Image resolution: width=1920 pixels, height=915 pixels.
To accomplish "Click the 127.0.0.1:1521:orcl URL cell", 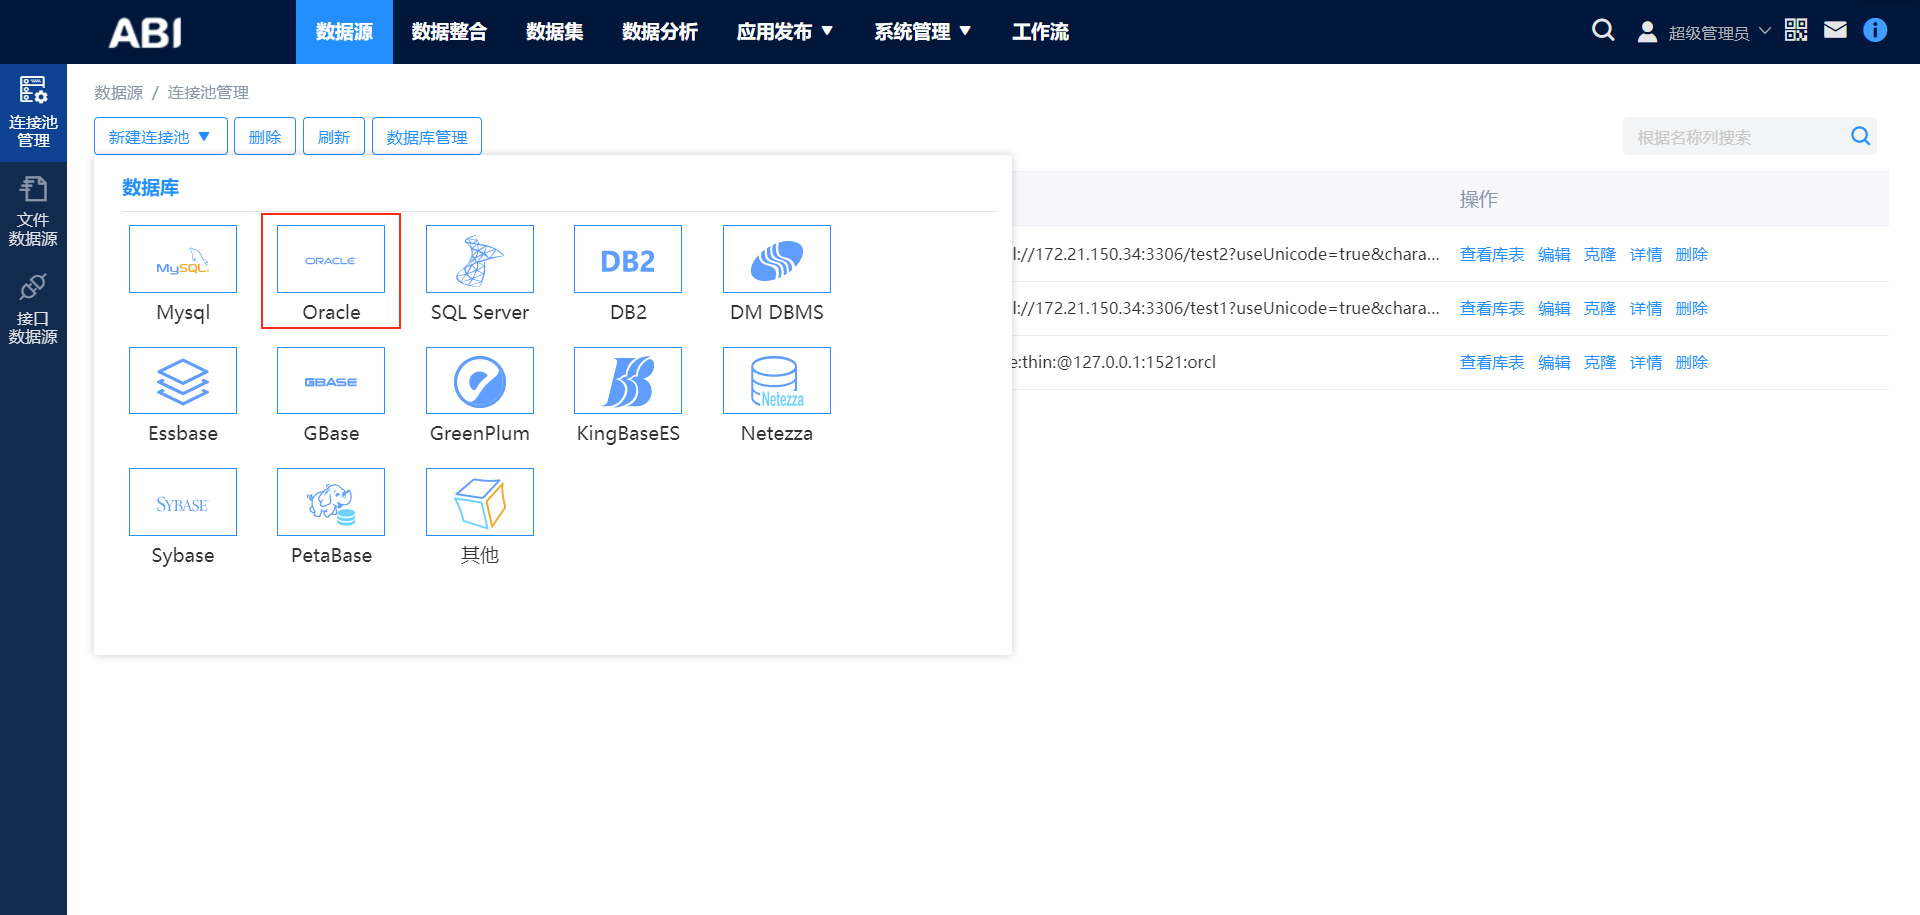I will (1114, 362).
